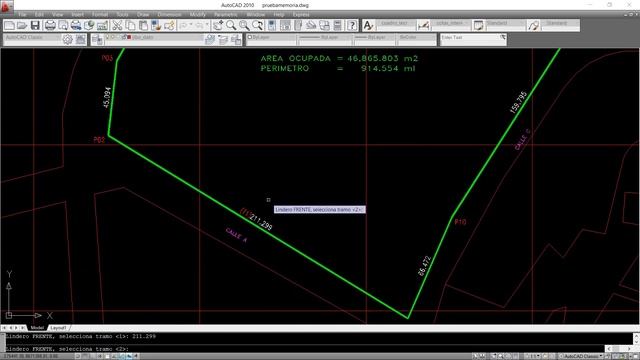Click the command line input
Screen dimensions: 640x360
coord(304,349)
